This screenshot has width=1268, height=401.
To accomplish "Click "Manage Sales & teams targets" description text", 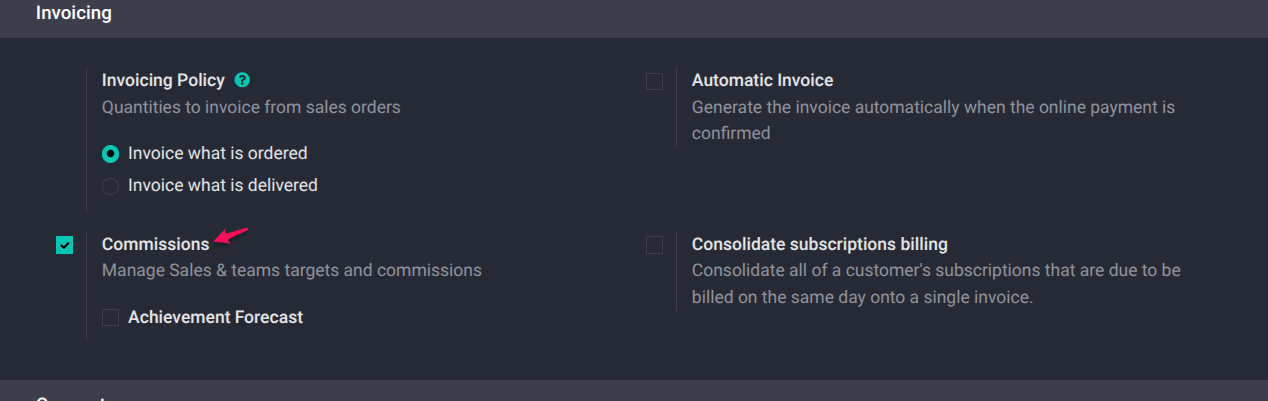I will (291, 270).
